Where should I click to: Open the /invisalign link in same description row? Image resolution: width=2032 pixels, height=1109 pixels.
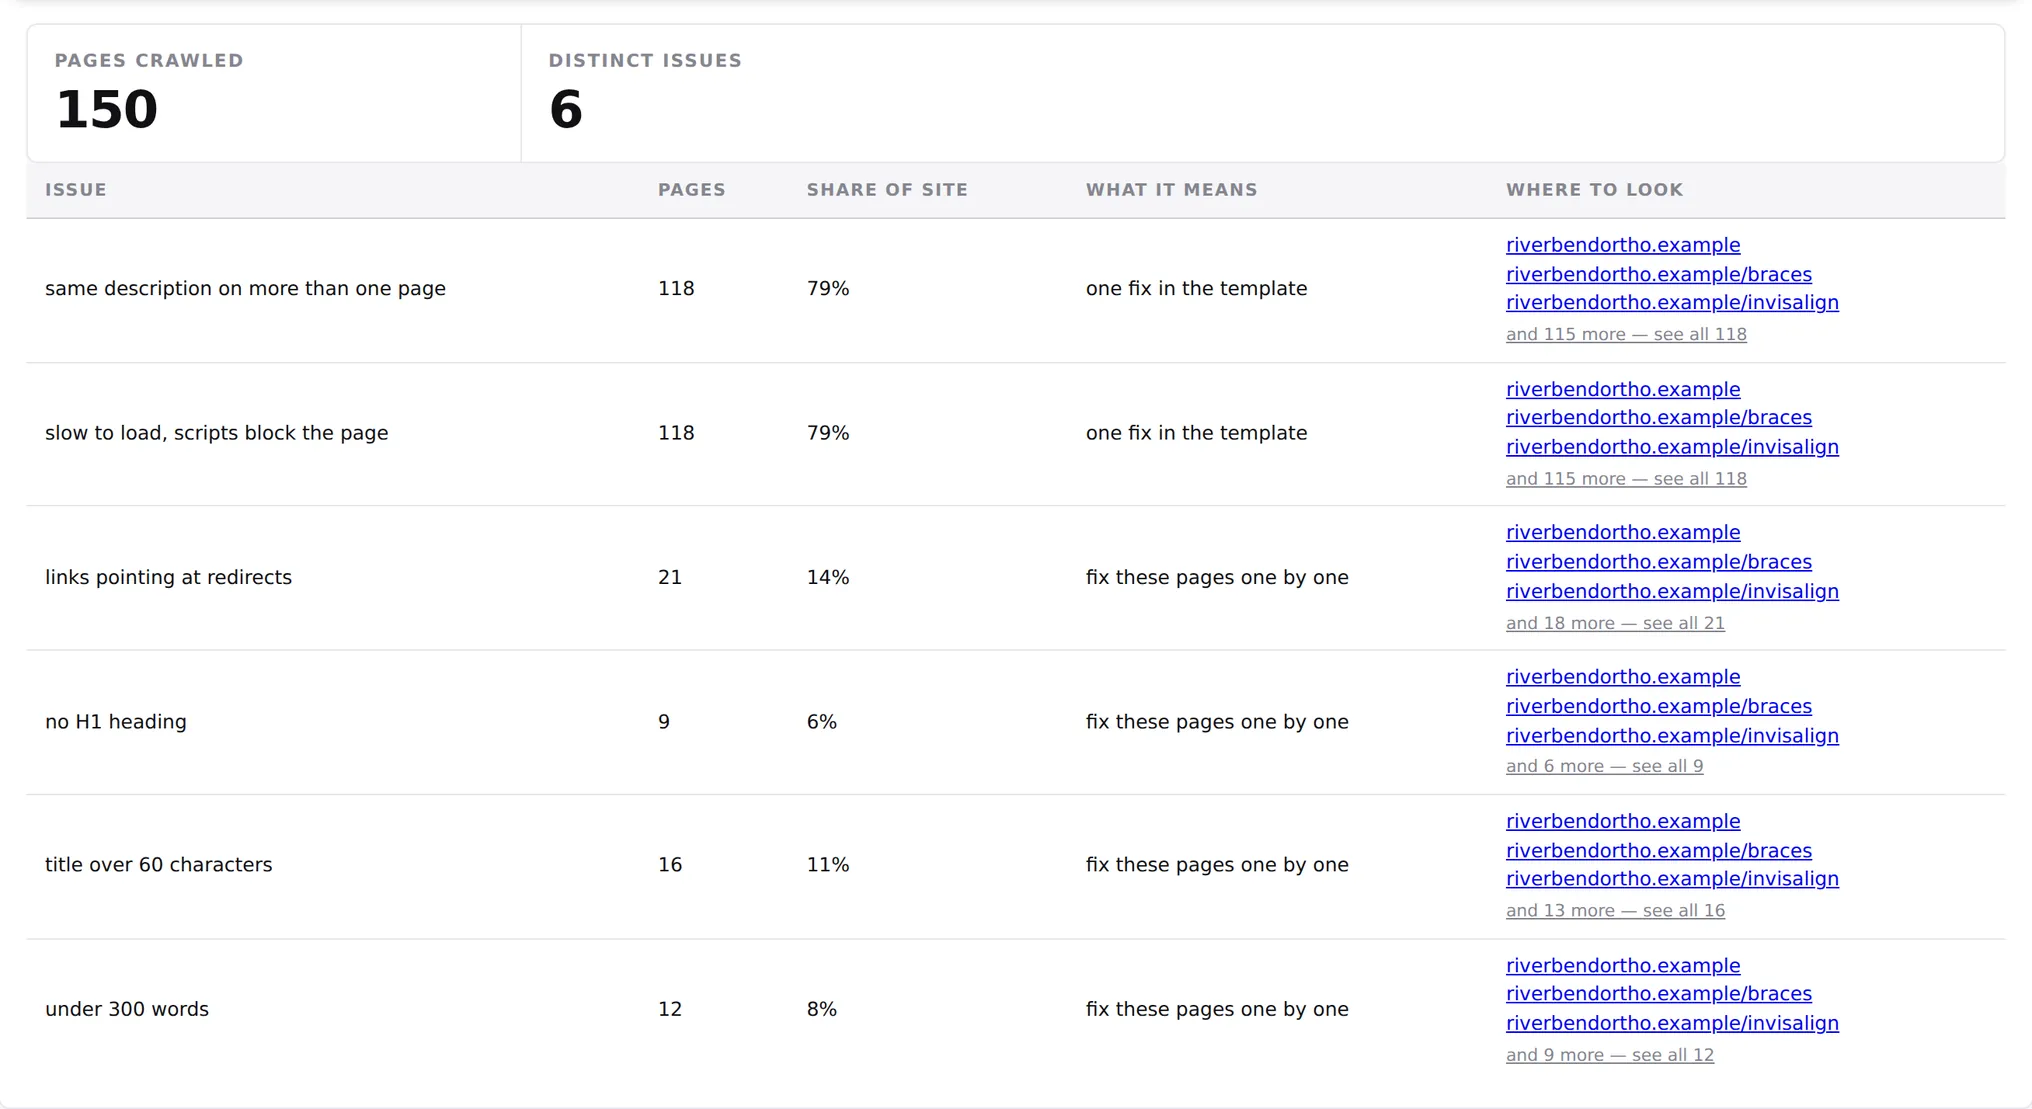(x=1672, y=302)
